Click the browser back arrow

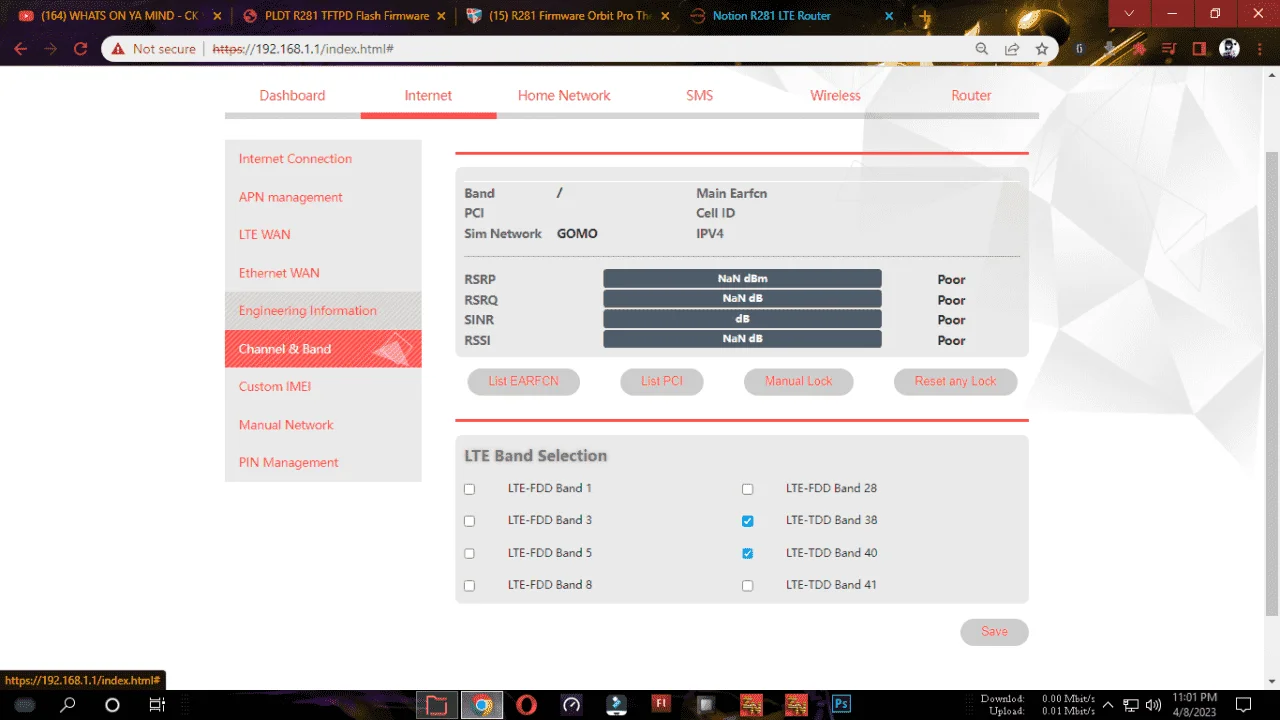[21, 48]
